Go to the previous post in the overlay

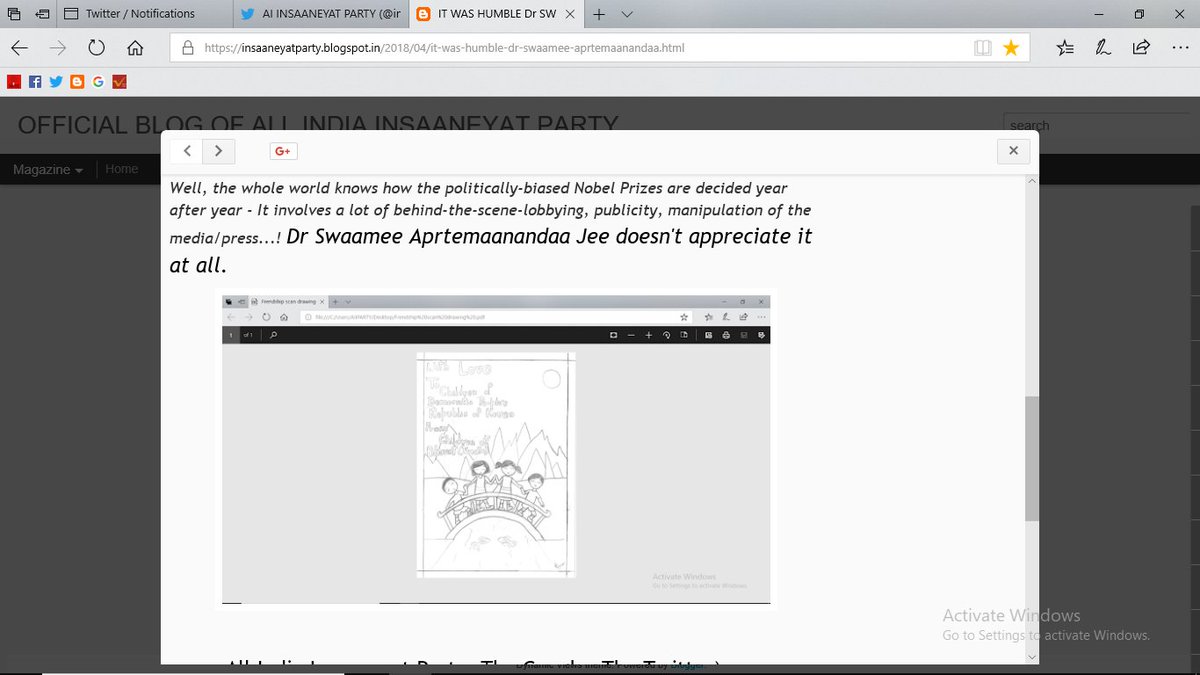point(187,151)
